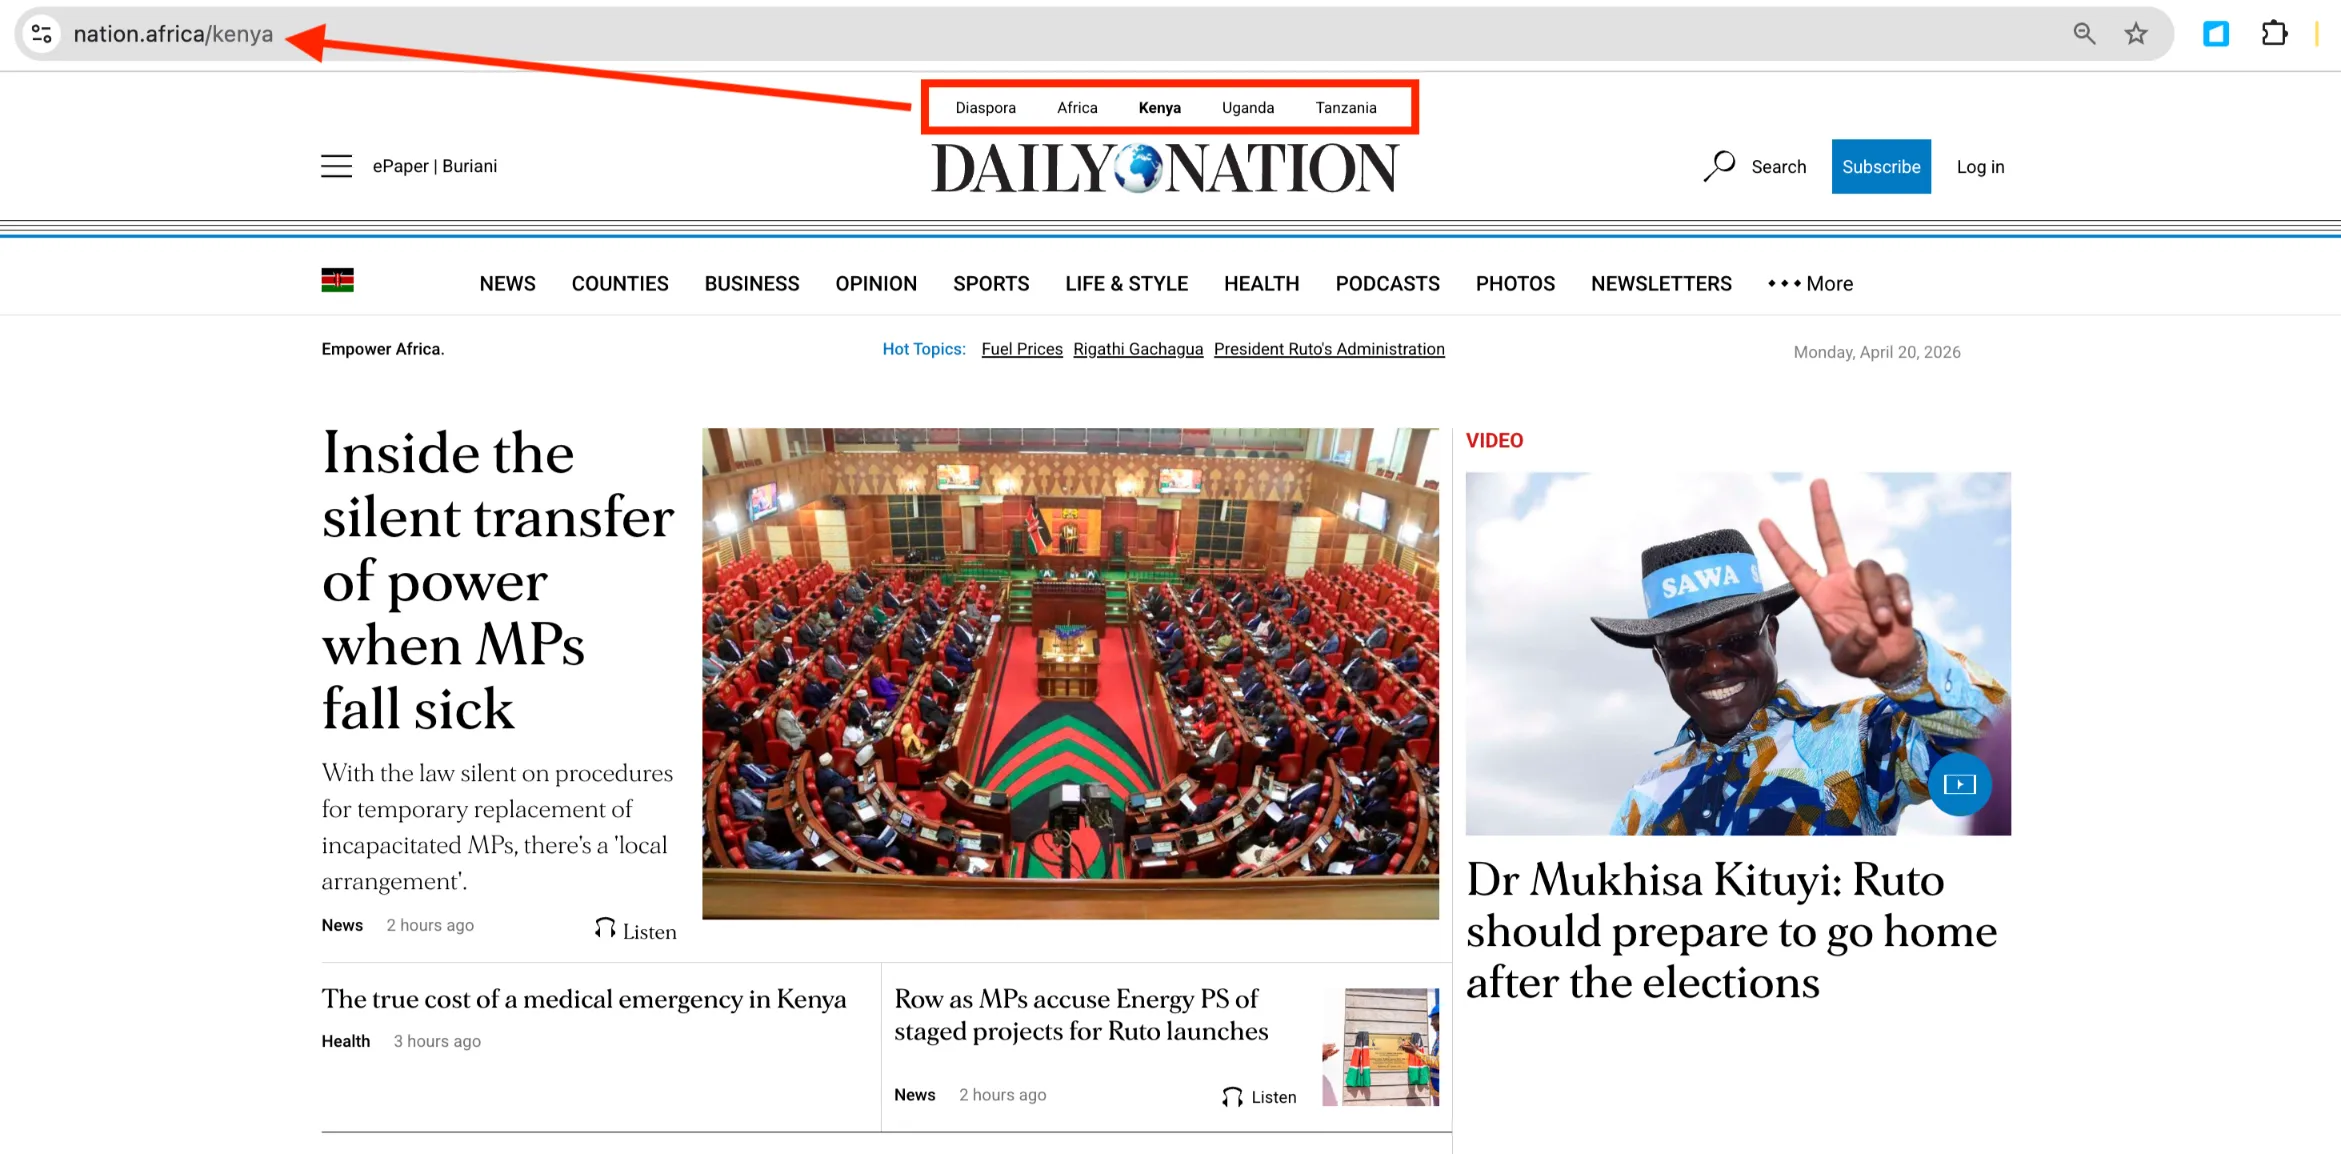Open LIFE & STYLE section

1126,284
